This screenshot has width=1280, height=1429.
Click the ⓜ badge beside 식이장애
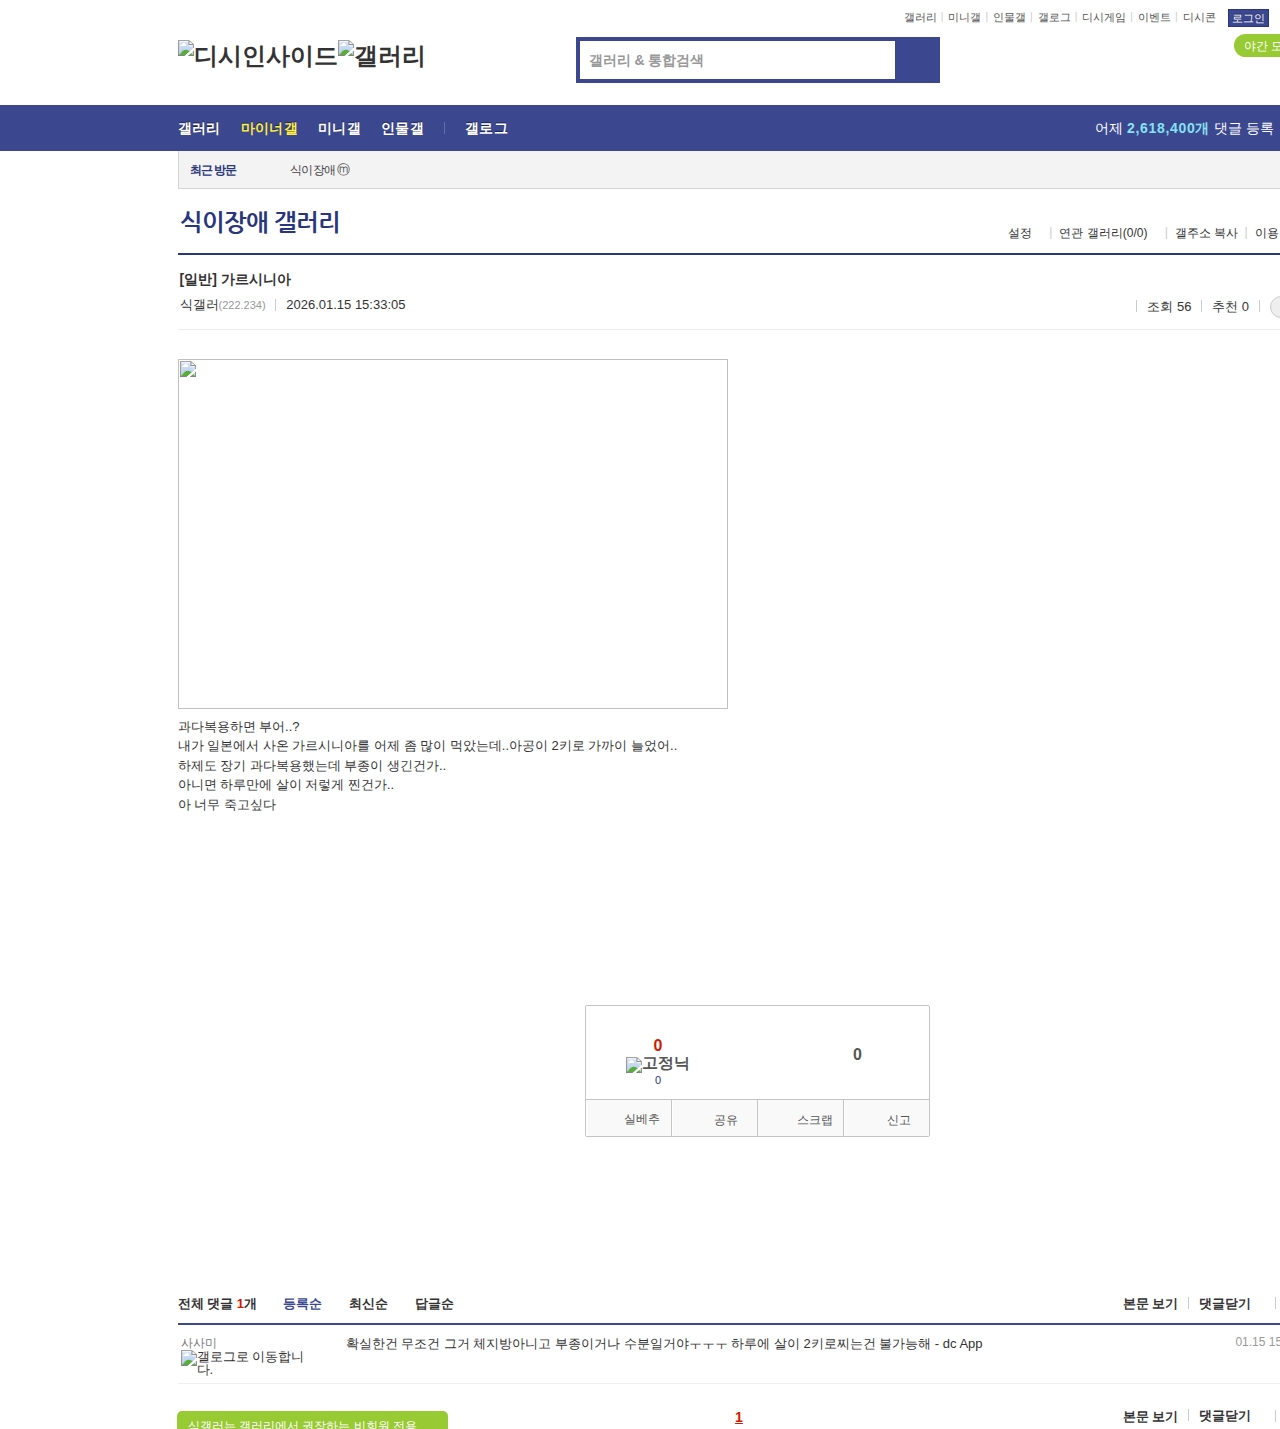click(x=343, y=170)
